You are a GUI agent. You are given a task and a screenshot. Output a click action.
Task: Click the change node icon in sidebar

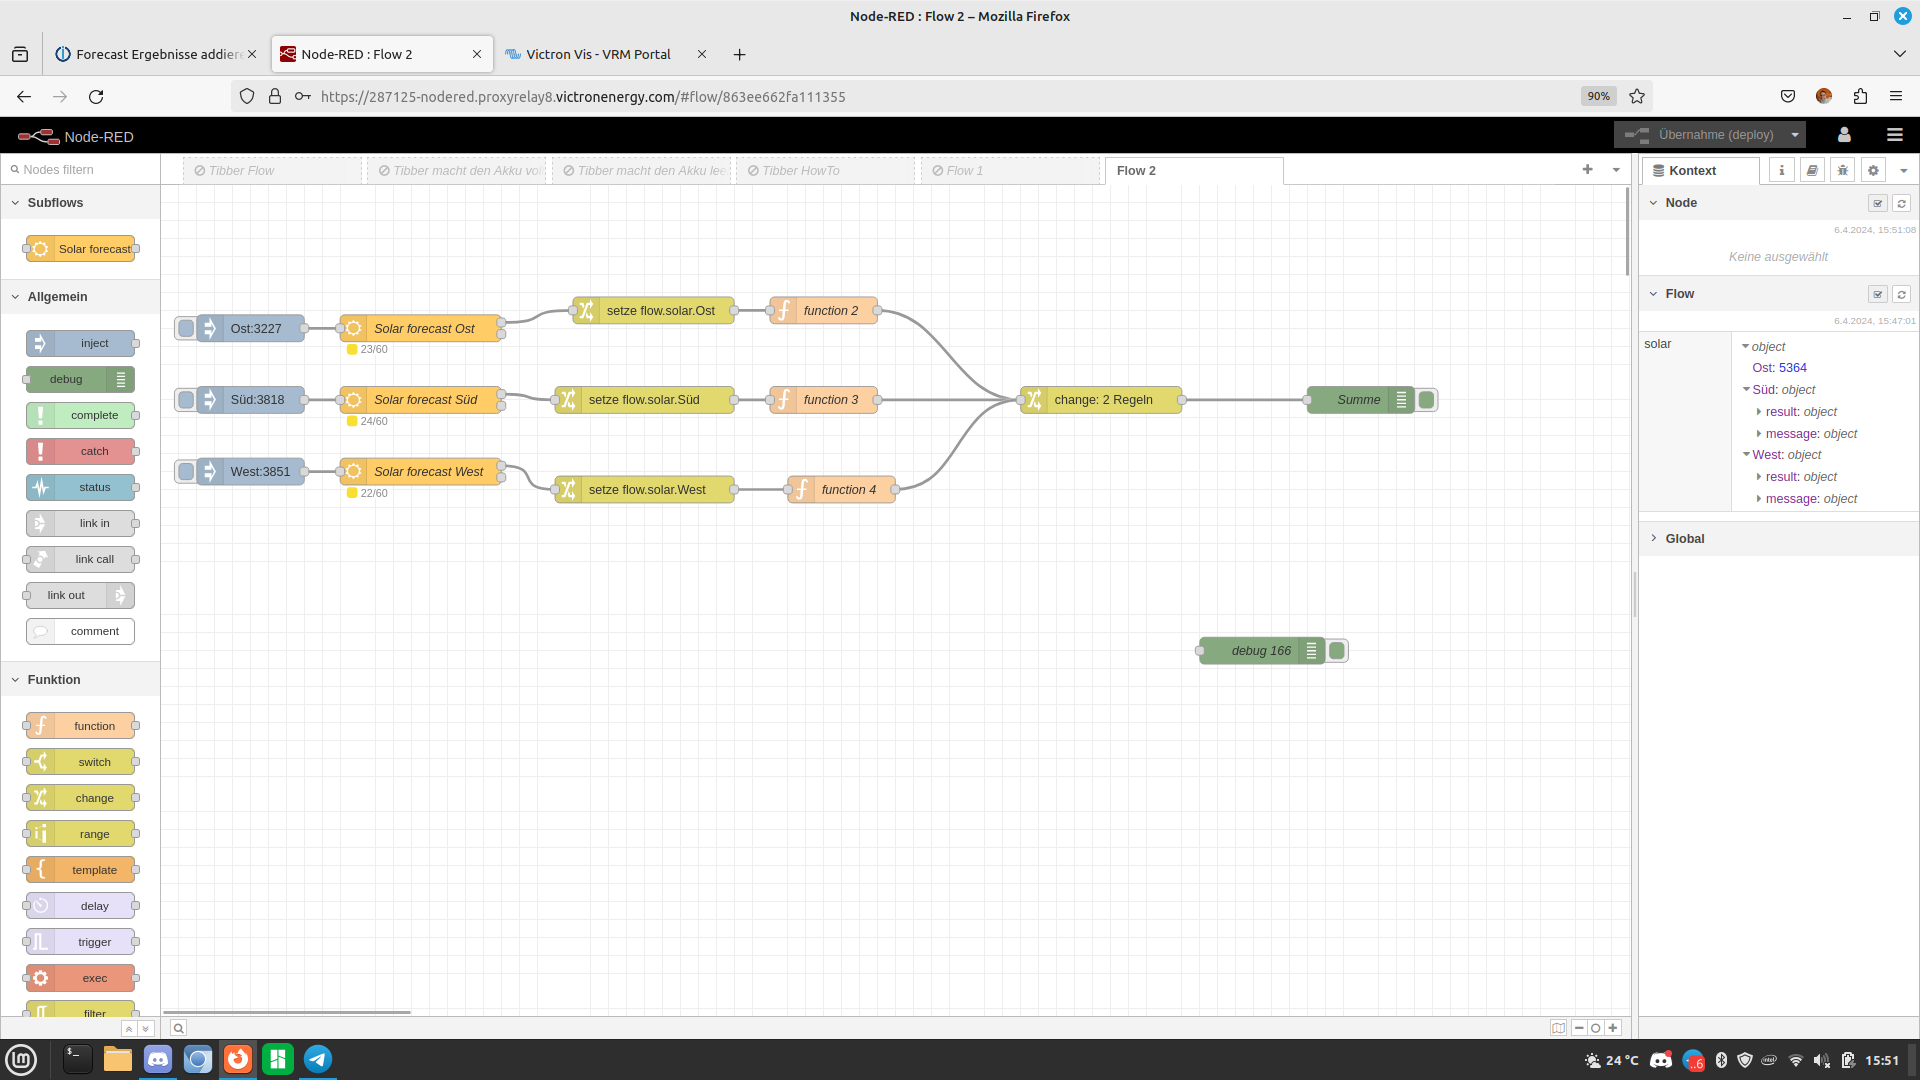pos(40,798)
